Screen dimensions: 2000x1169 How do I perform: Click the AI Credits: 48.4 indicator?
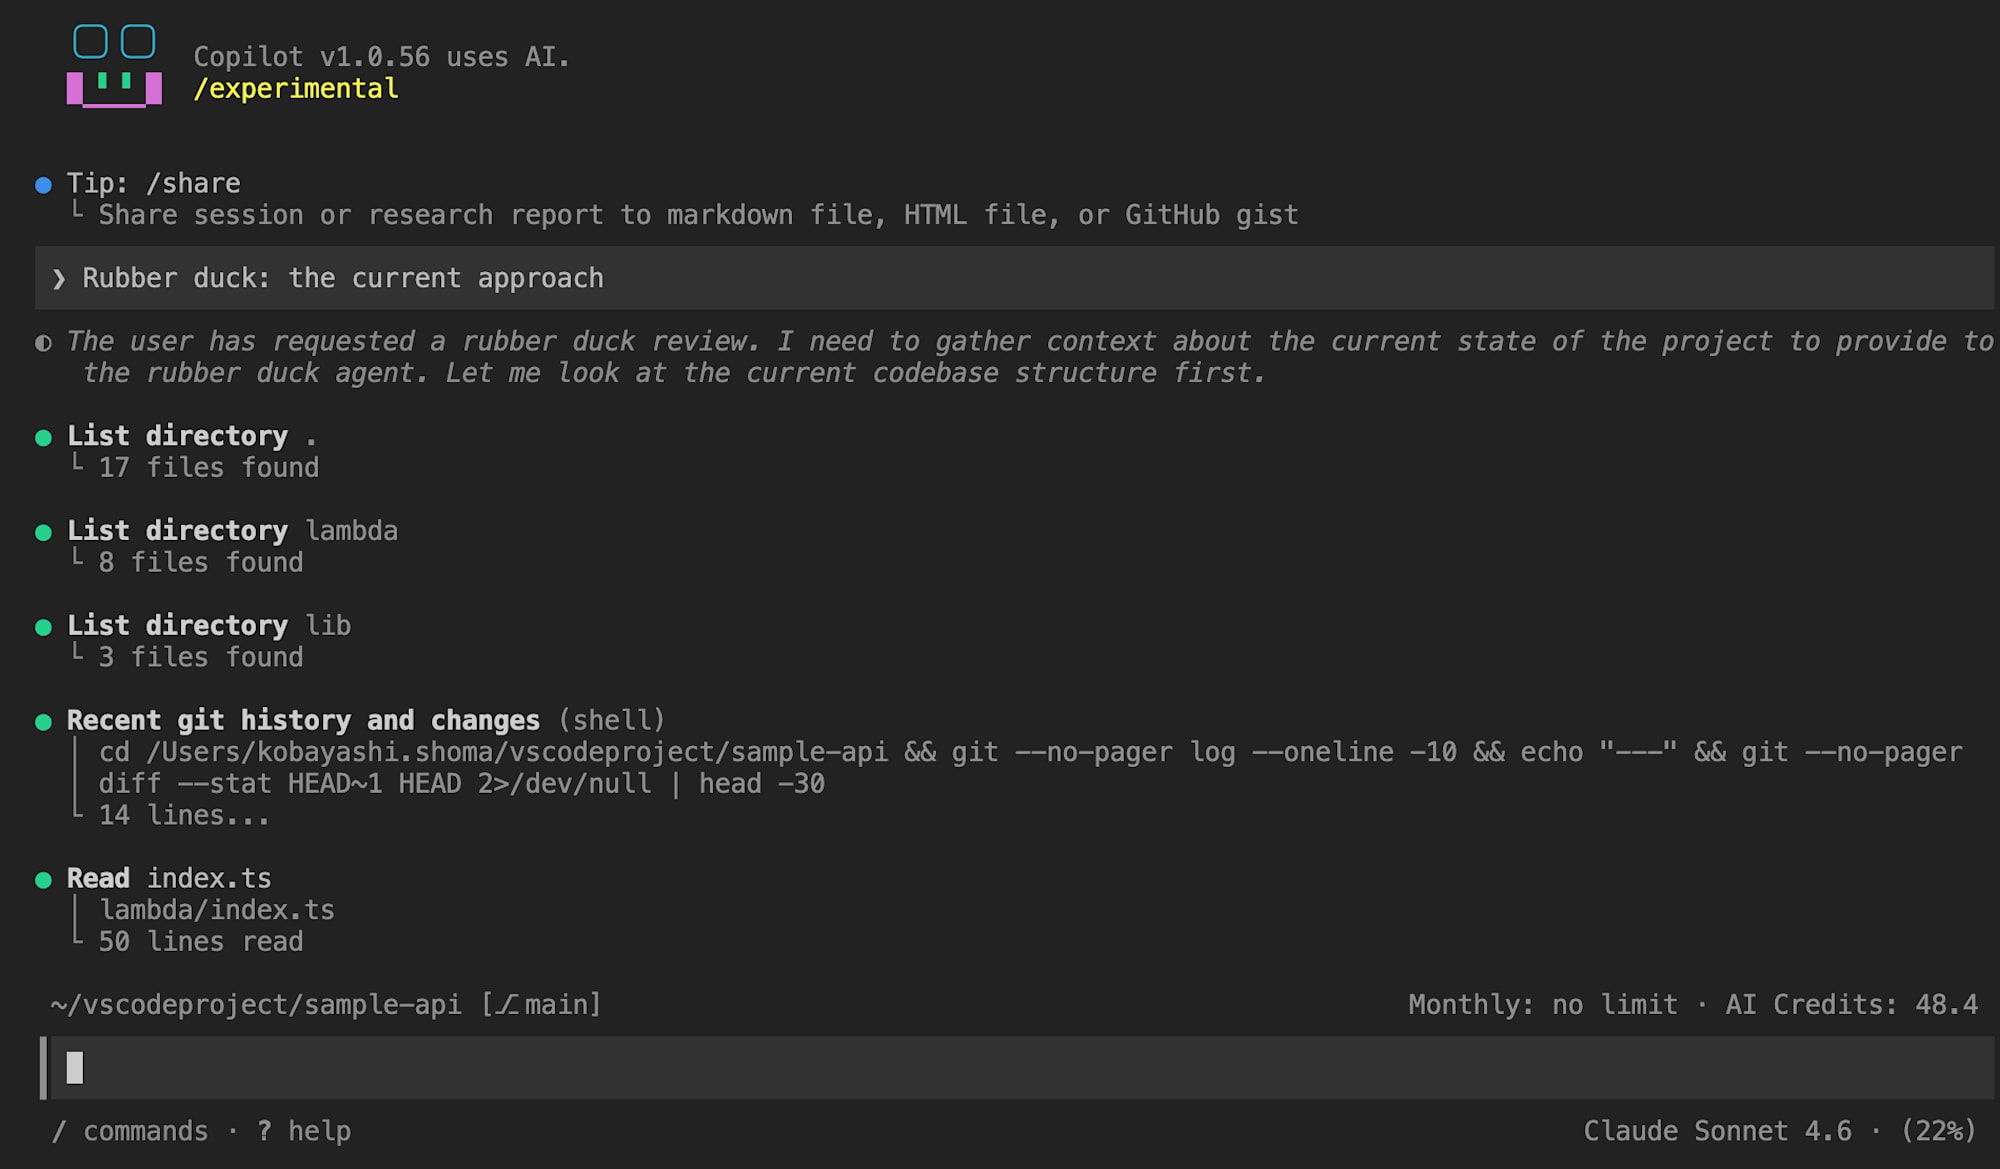pos(1852,1004)
